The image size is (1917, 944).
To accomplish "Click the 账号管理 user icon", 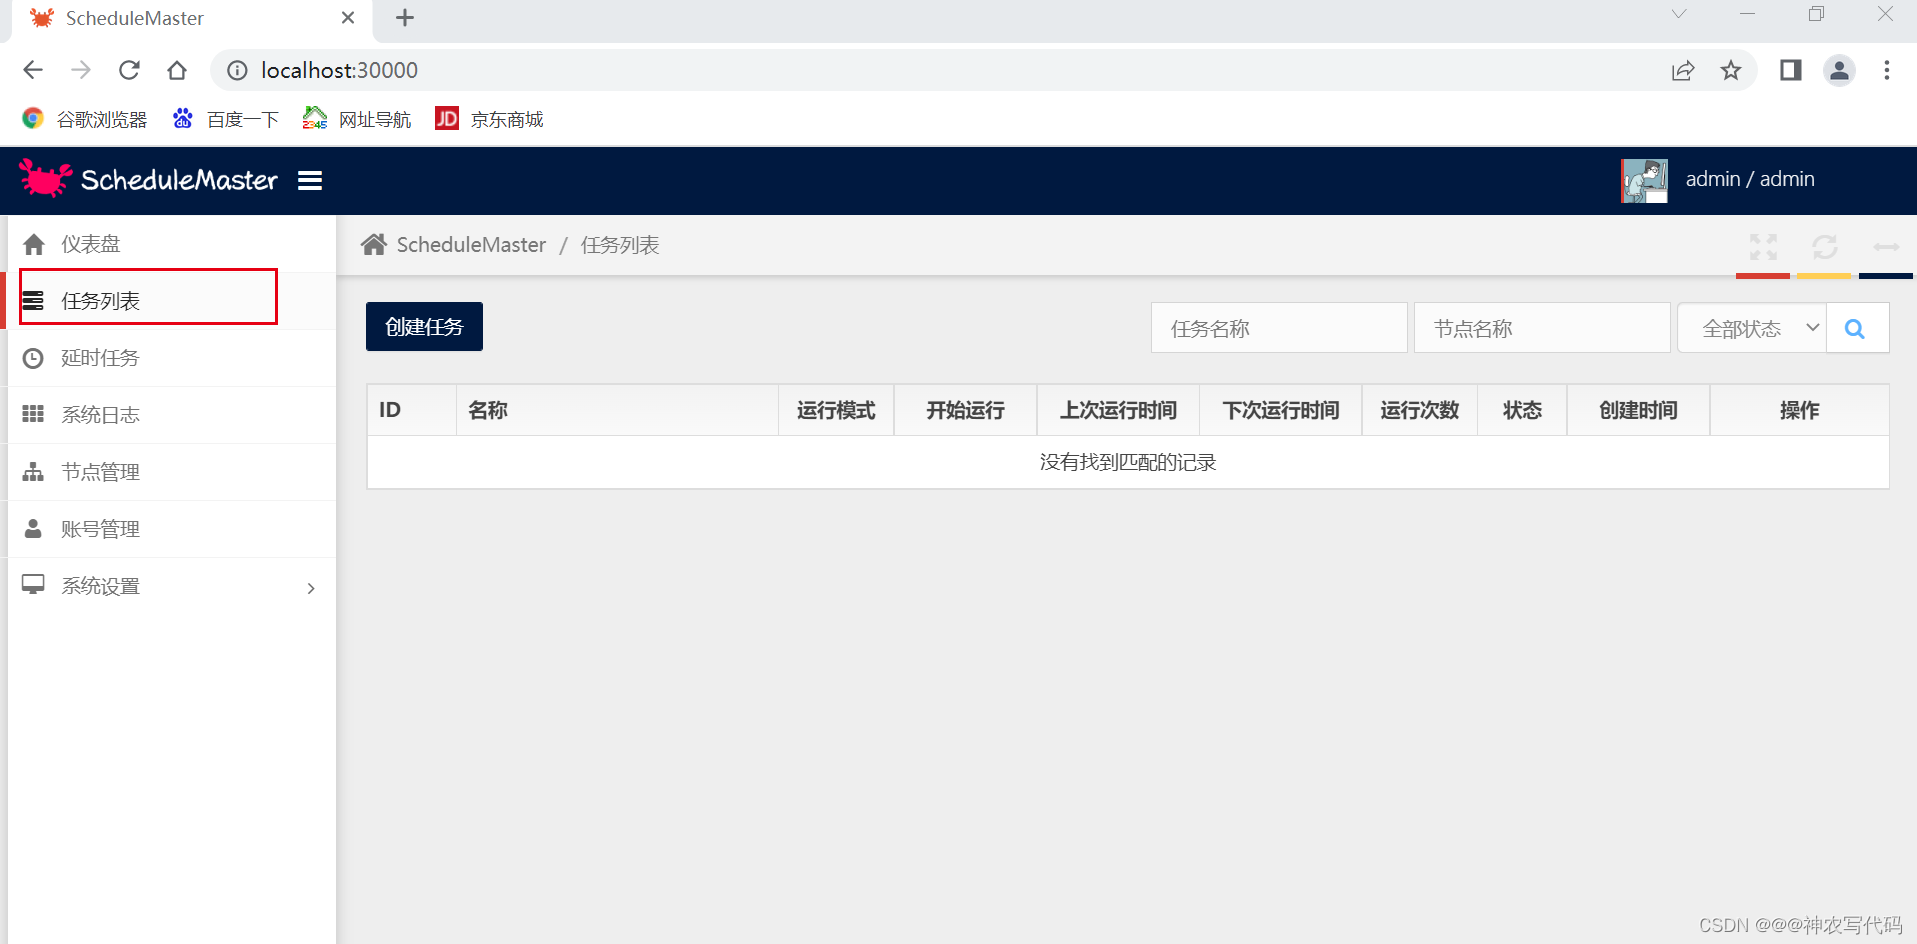I will (x=33, y=528).
